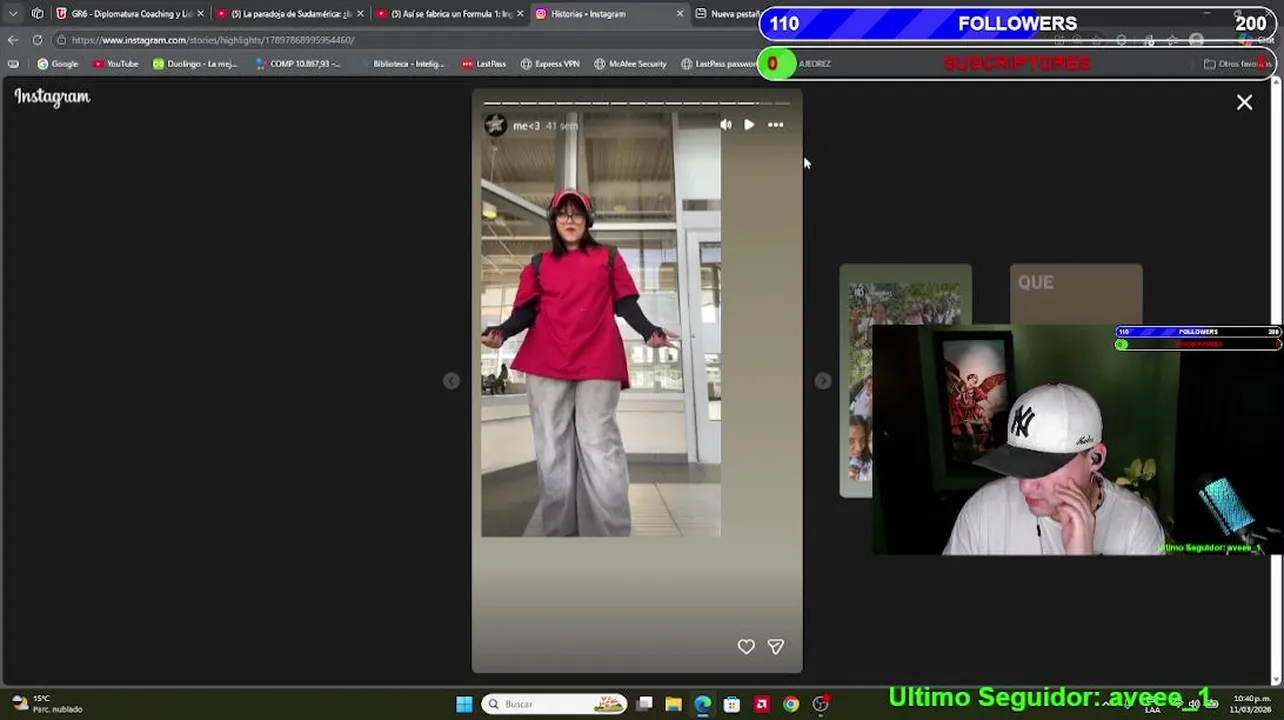Viewport: 1284px width, 720px height.
Task: Open clock and date in system tray
Action: (1252, 704)
